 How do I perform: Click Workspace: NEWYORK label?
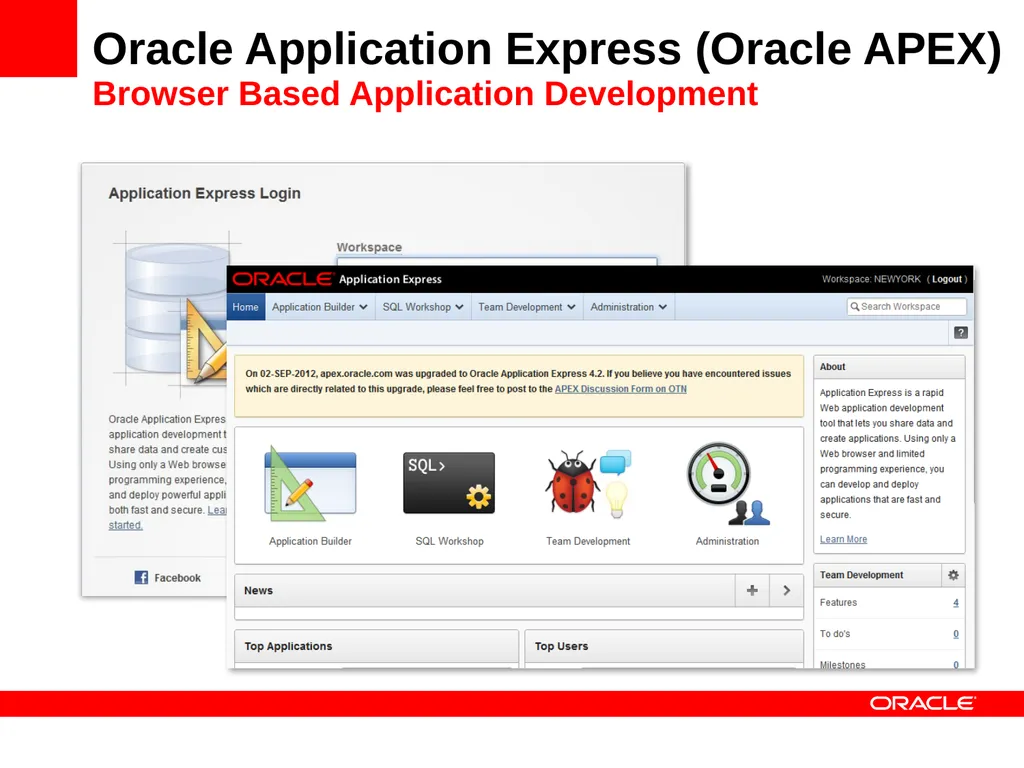click(871, 279)
